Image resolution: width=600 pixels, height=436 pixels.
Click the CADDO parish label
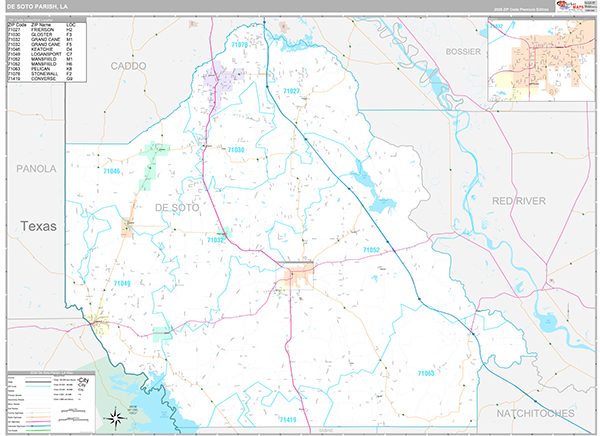[x=128, y=66]
